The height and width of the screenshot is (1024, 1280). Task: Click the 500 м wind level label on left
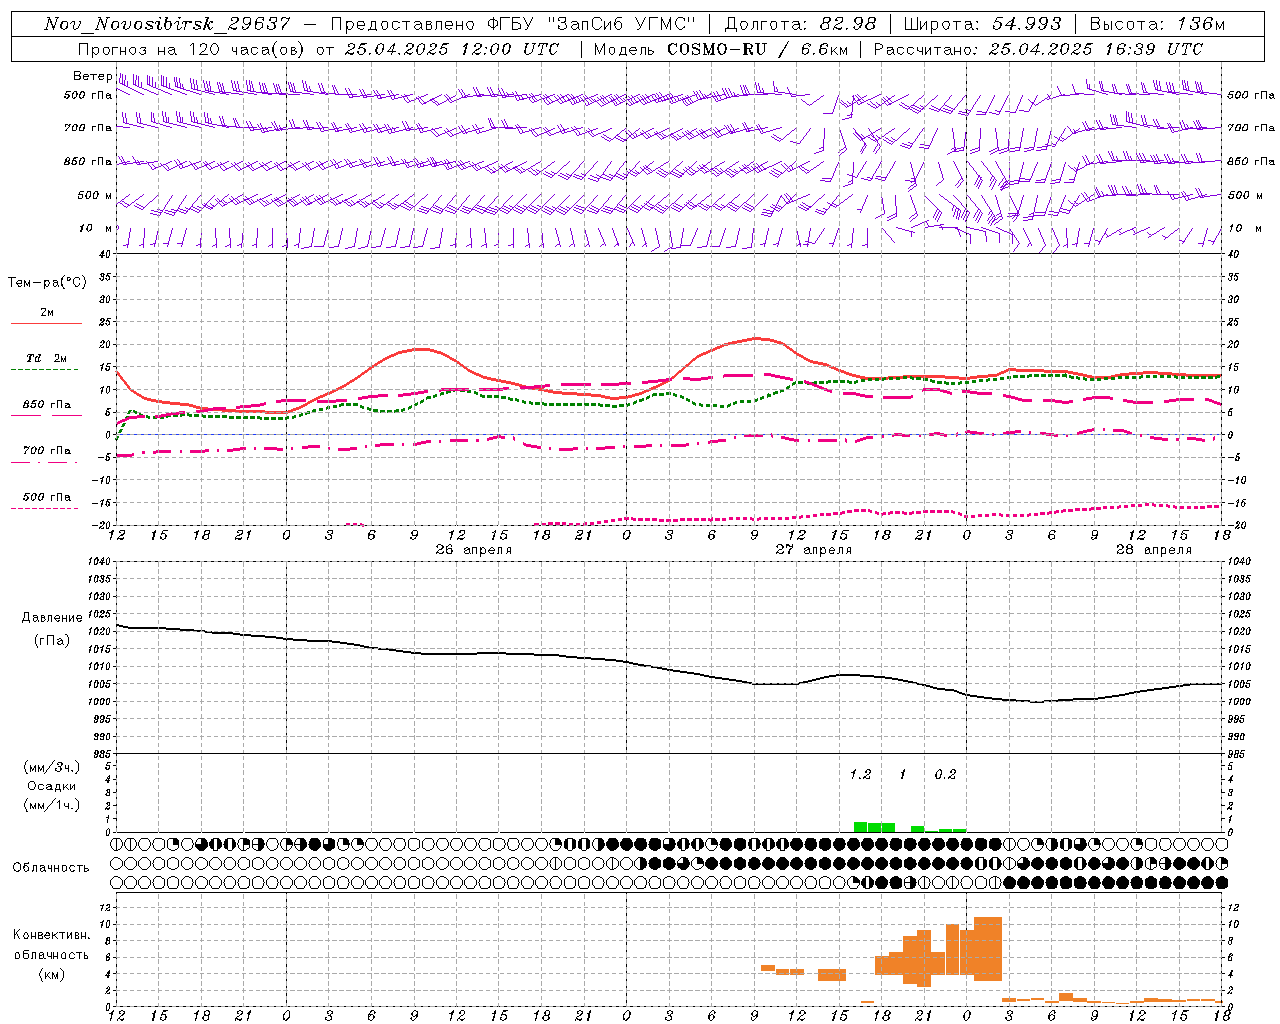point(96,195)
